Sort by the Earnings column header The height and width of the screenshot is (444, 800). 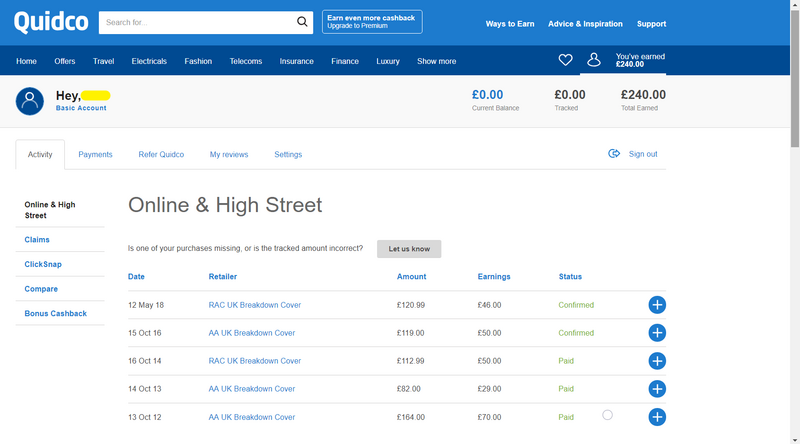pyautogui.click(x=494, y=276)
